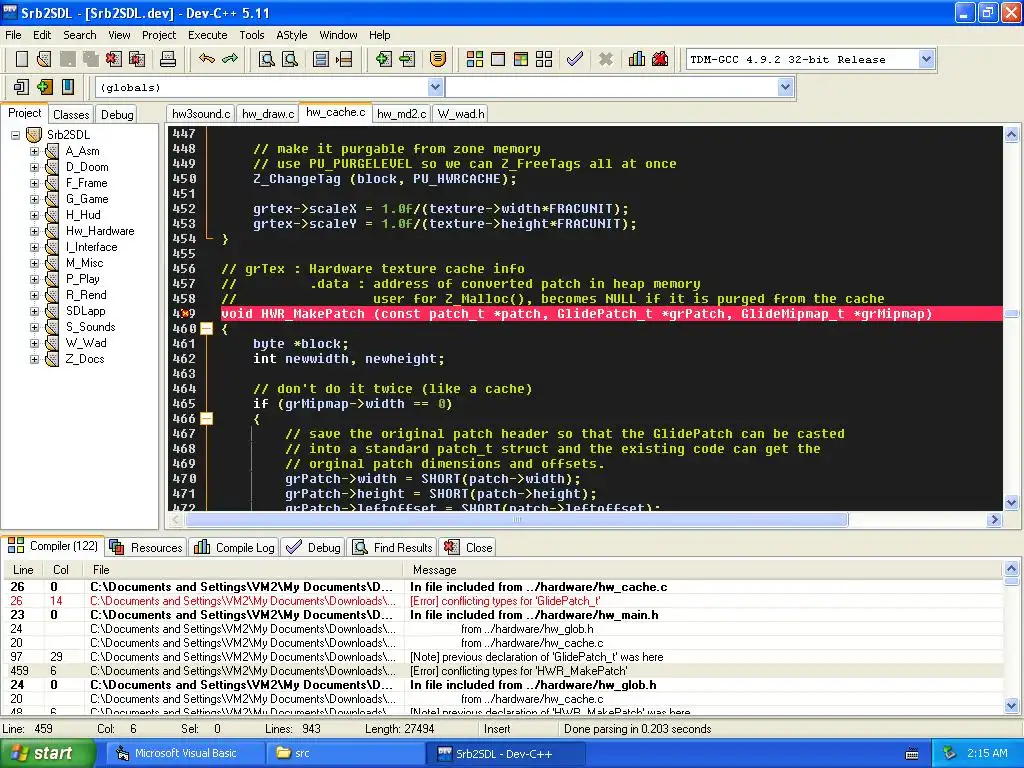
Task: Click the editor horizontal scrollbar thumb
Action: click(517, 520)
